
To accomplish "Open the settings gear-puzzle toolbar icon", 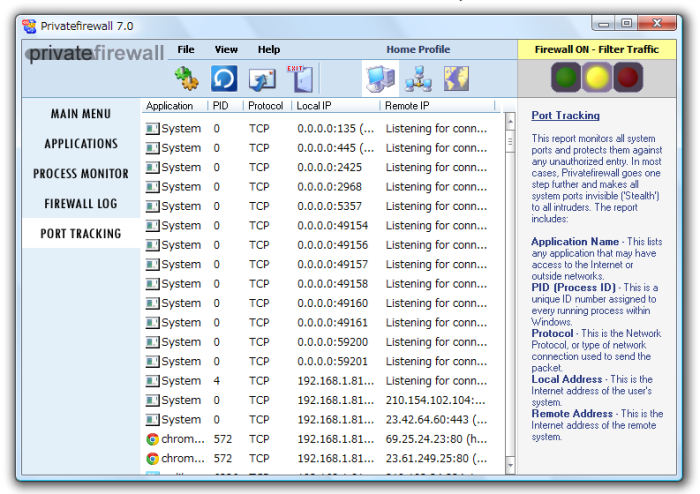I will coord(187,79).
